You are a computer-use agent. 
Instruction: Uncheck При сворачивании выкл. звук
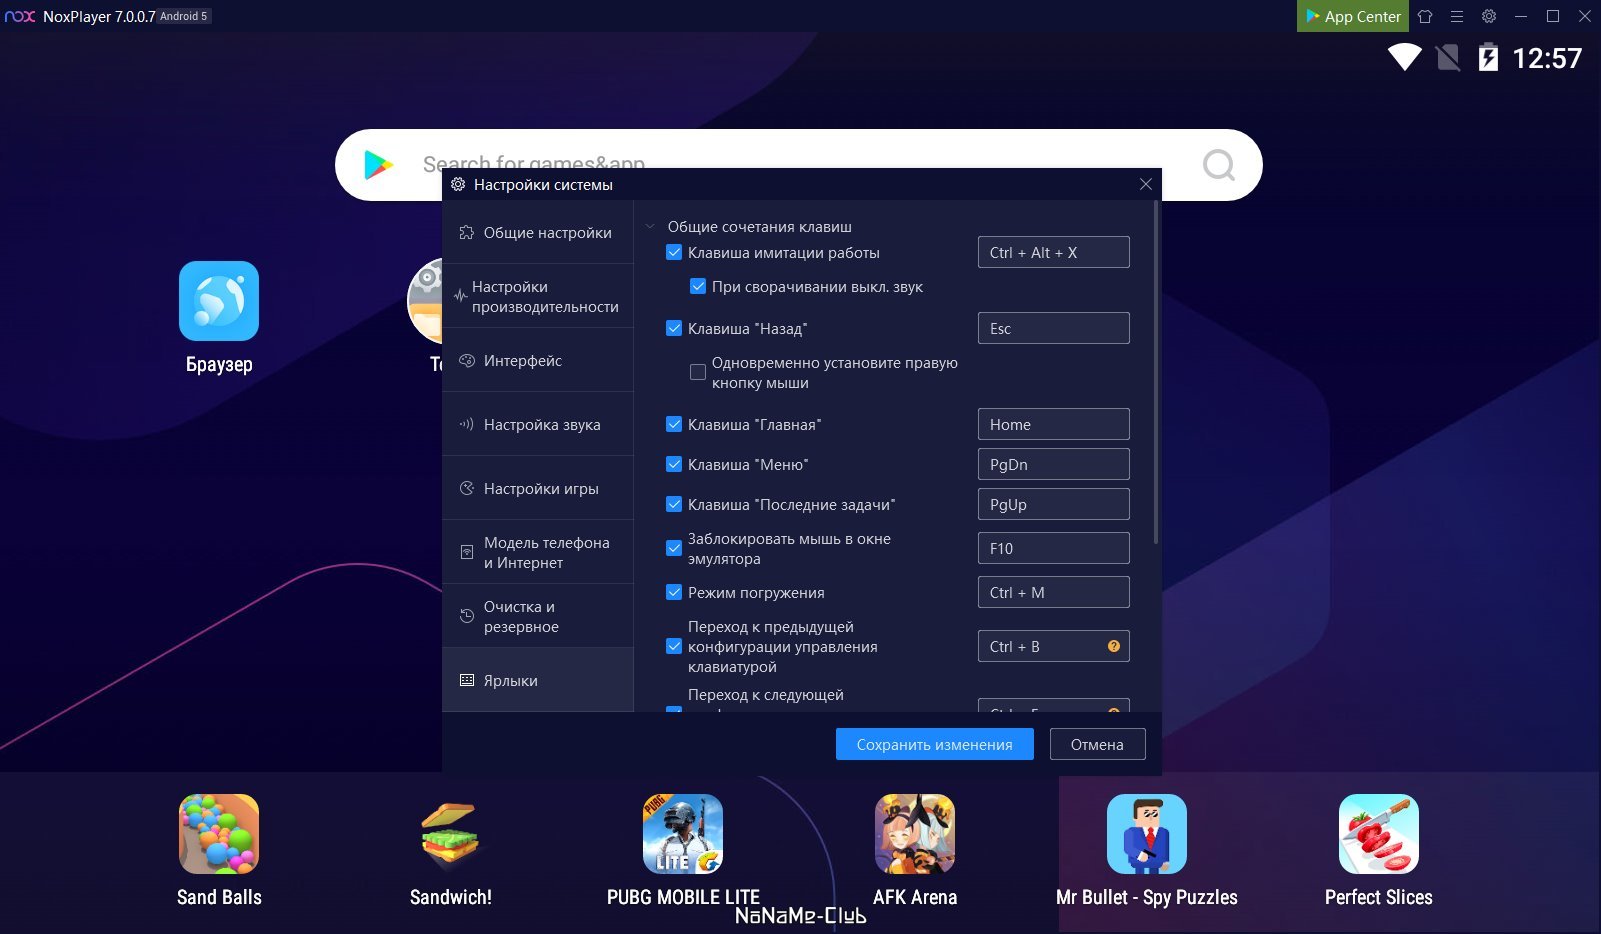[698, 287]
